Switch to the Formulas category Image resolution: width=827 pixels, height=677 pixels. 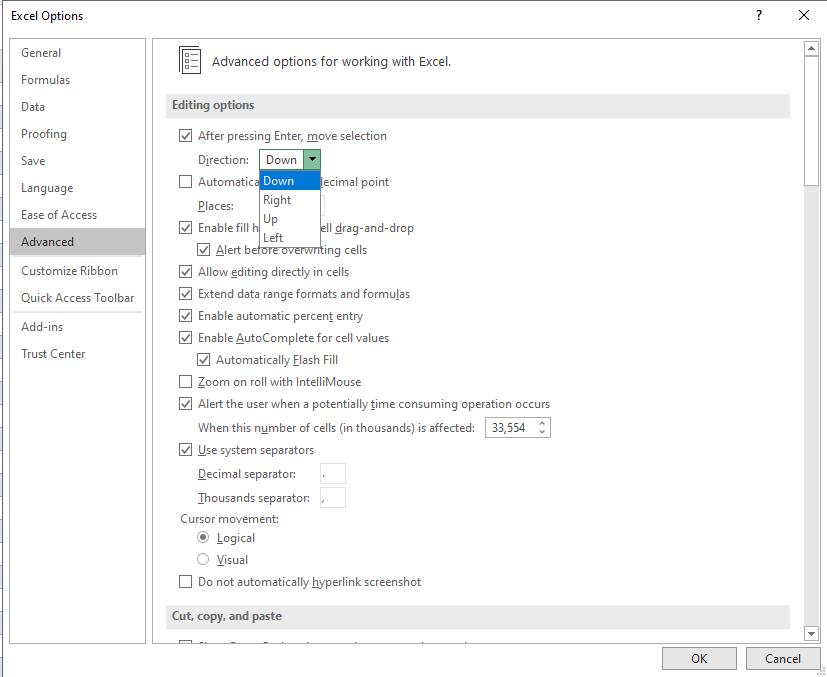(45, 79)
